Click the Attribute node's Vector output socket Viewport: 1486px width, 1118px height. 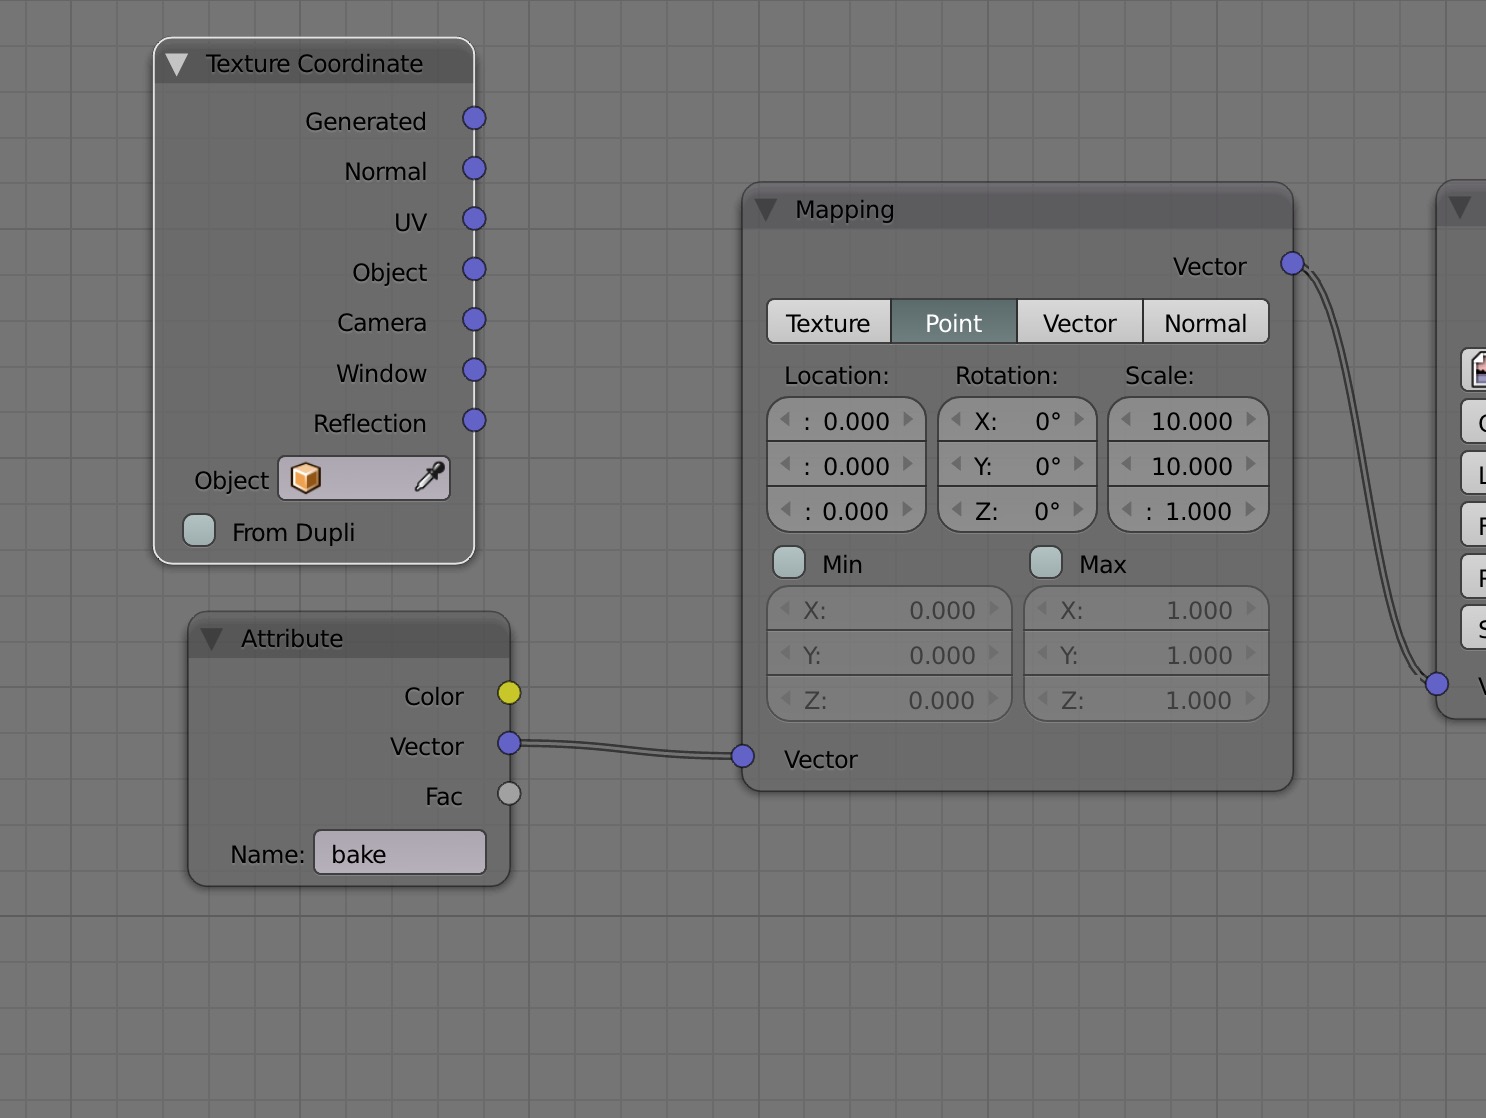tap(509, 743)
